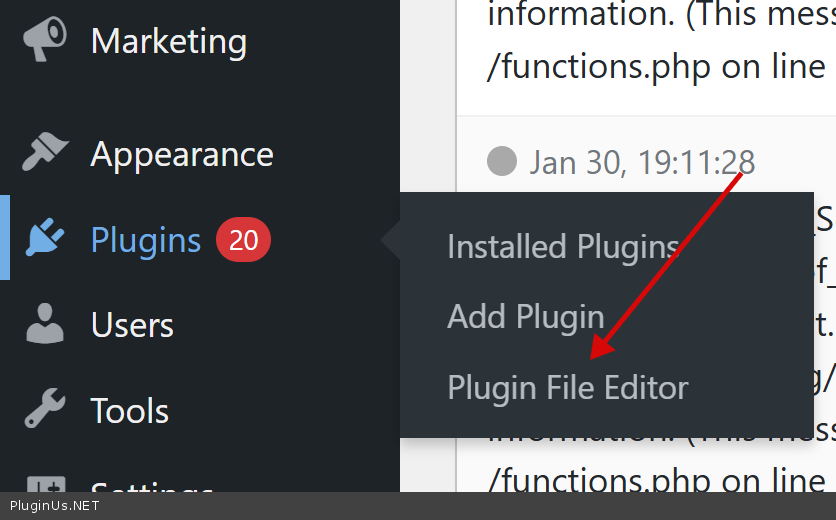
Task: Click the Users person icon
Action: (44, 325)
